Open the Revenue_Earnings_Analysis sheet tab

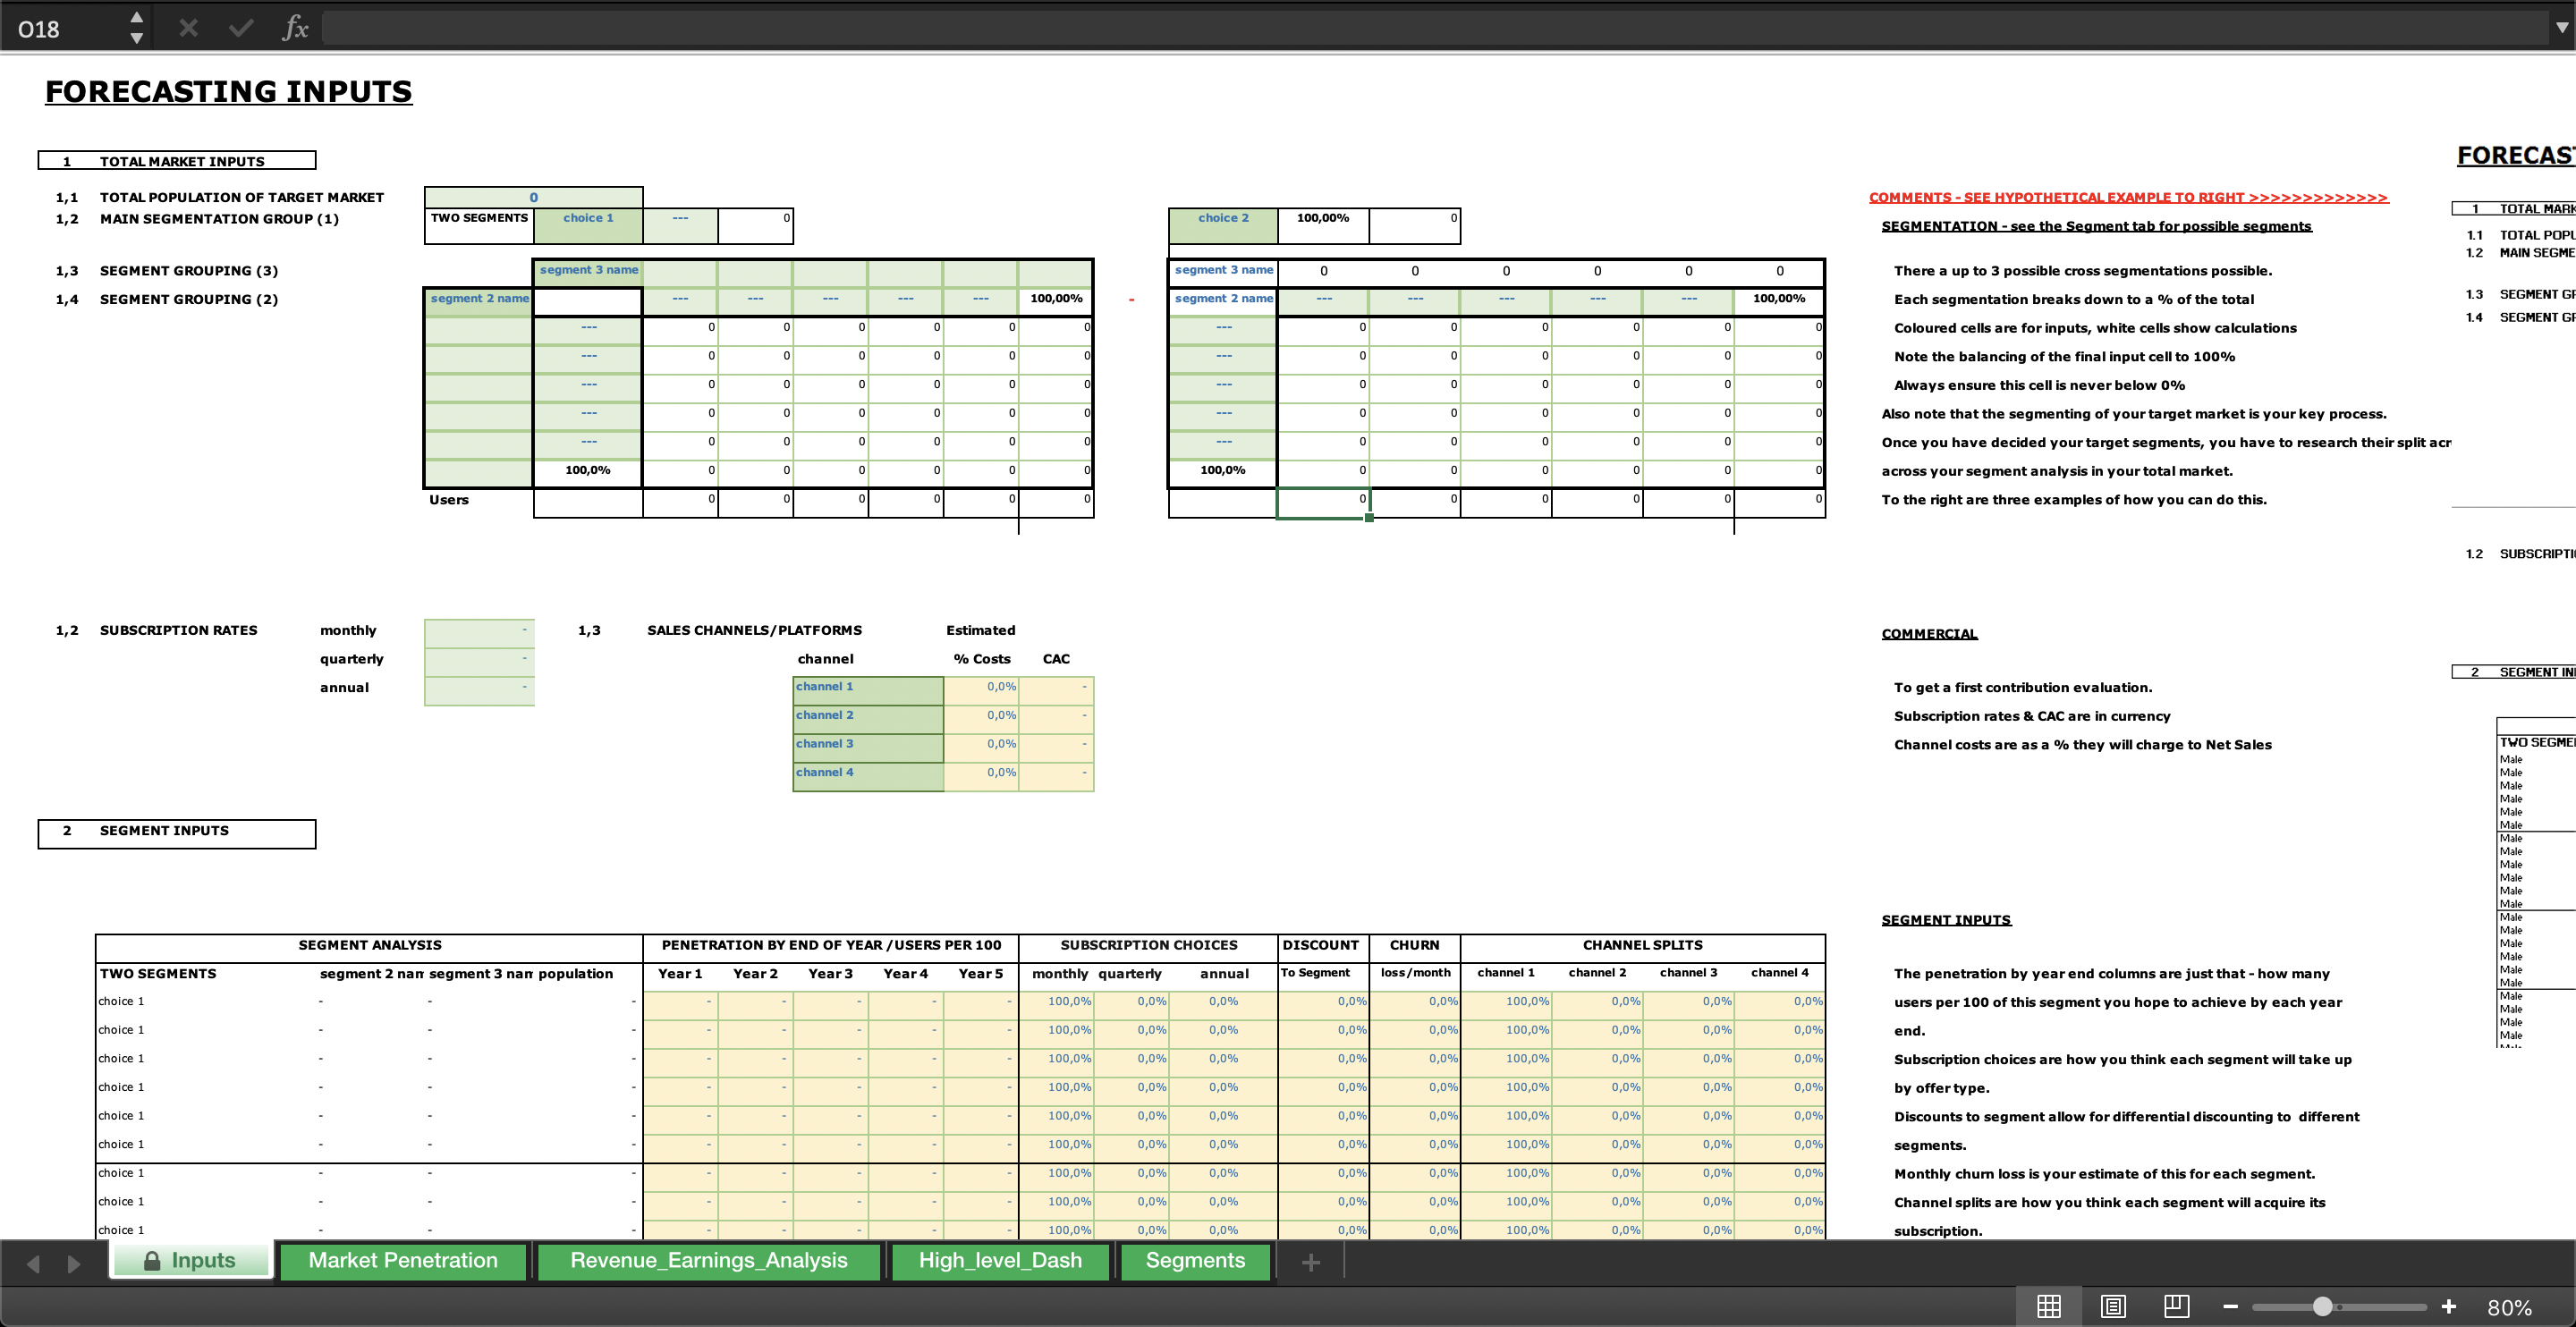tap(709, 1260)
